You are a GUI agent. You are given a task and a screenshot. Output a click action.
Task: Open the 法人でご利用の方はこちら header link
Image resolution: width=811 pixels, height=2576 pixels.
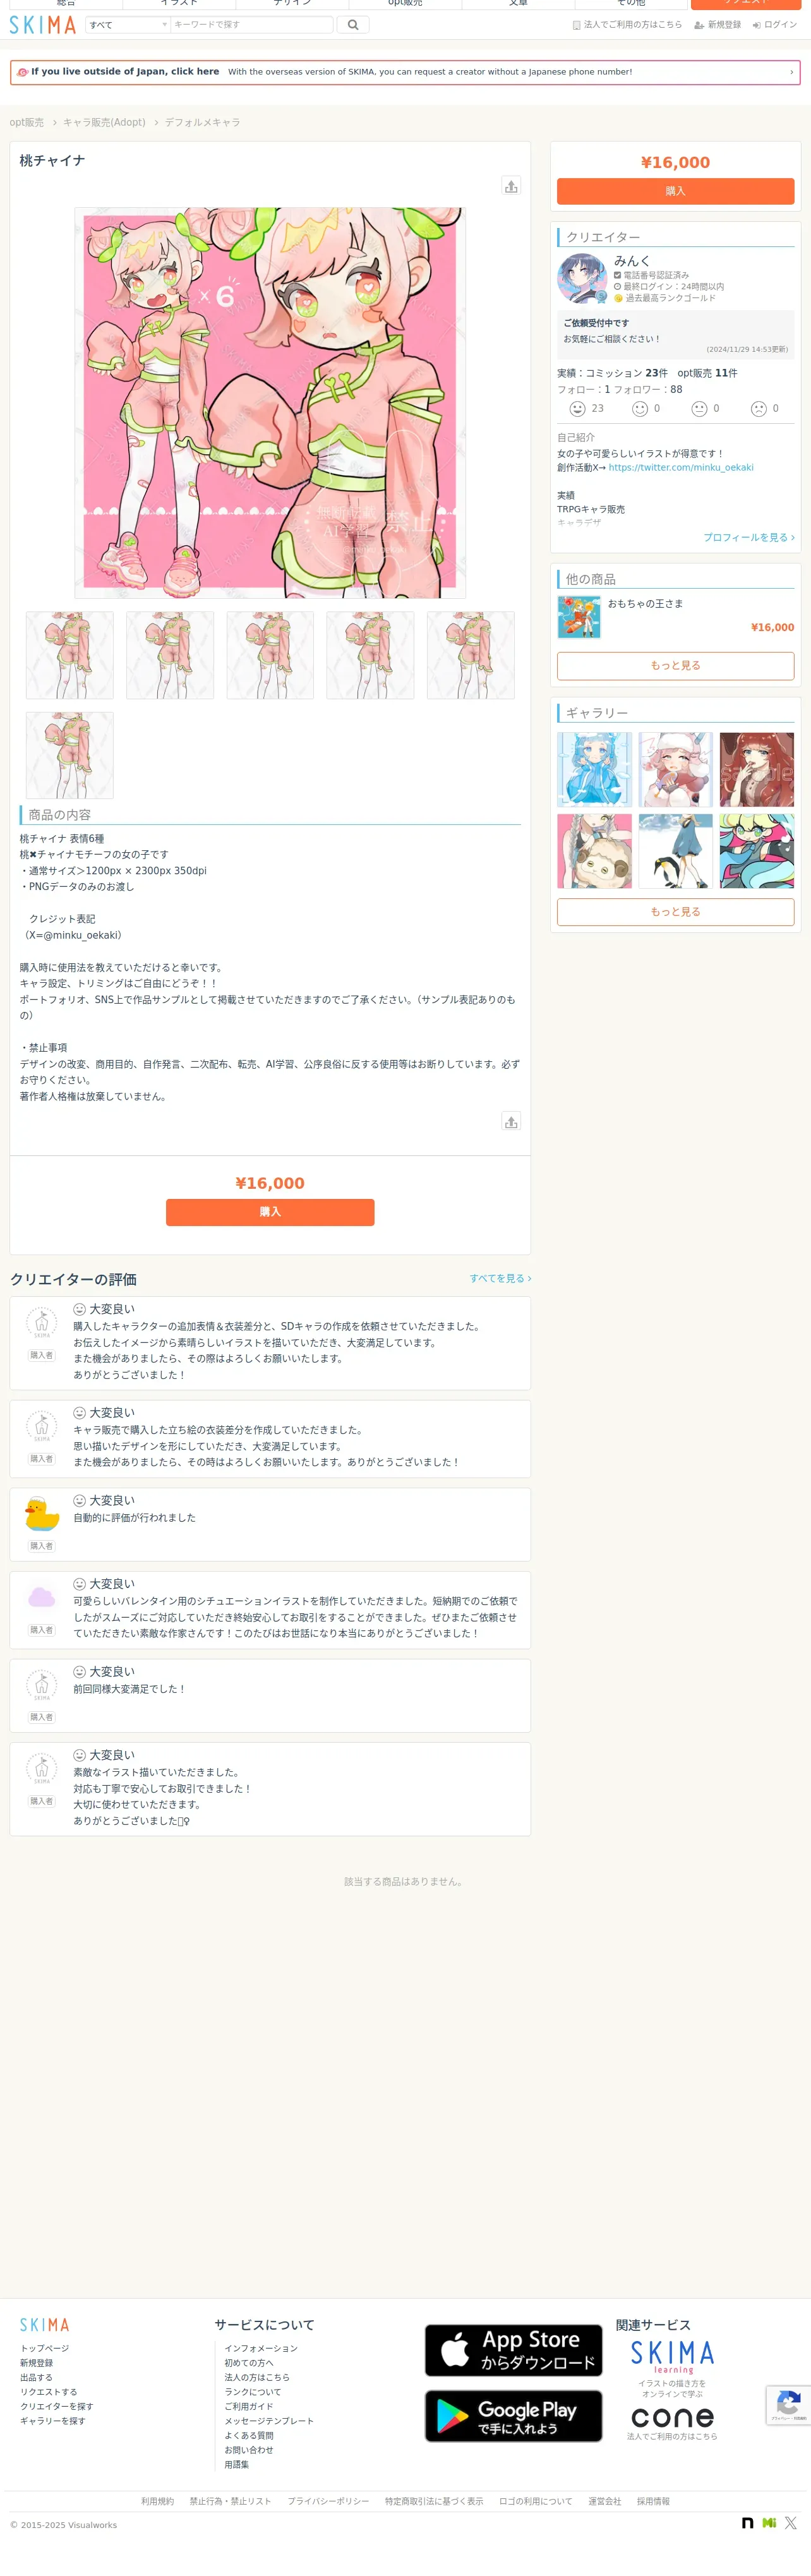pyautogui.click(x=627, y=25)
